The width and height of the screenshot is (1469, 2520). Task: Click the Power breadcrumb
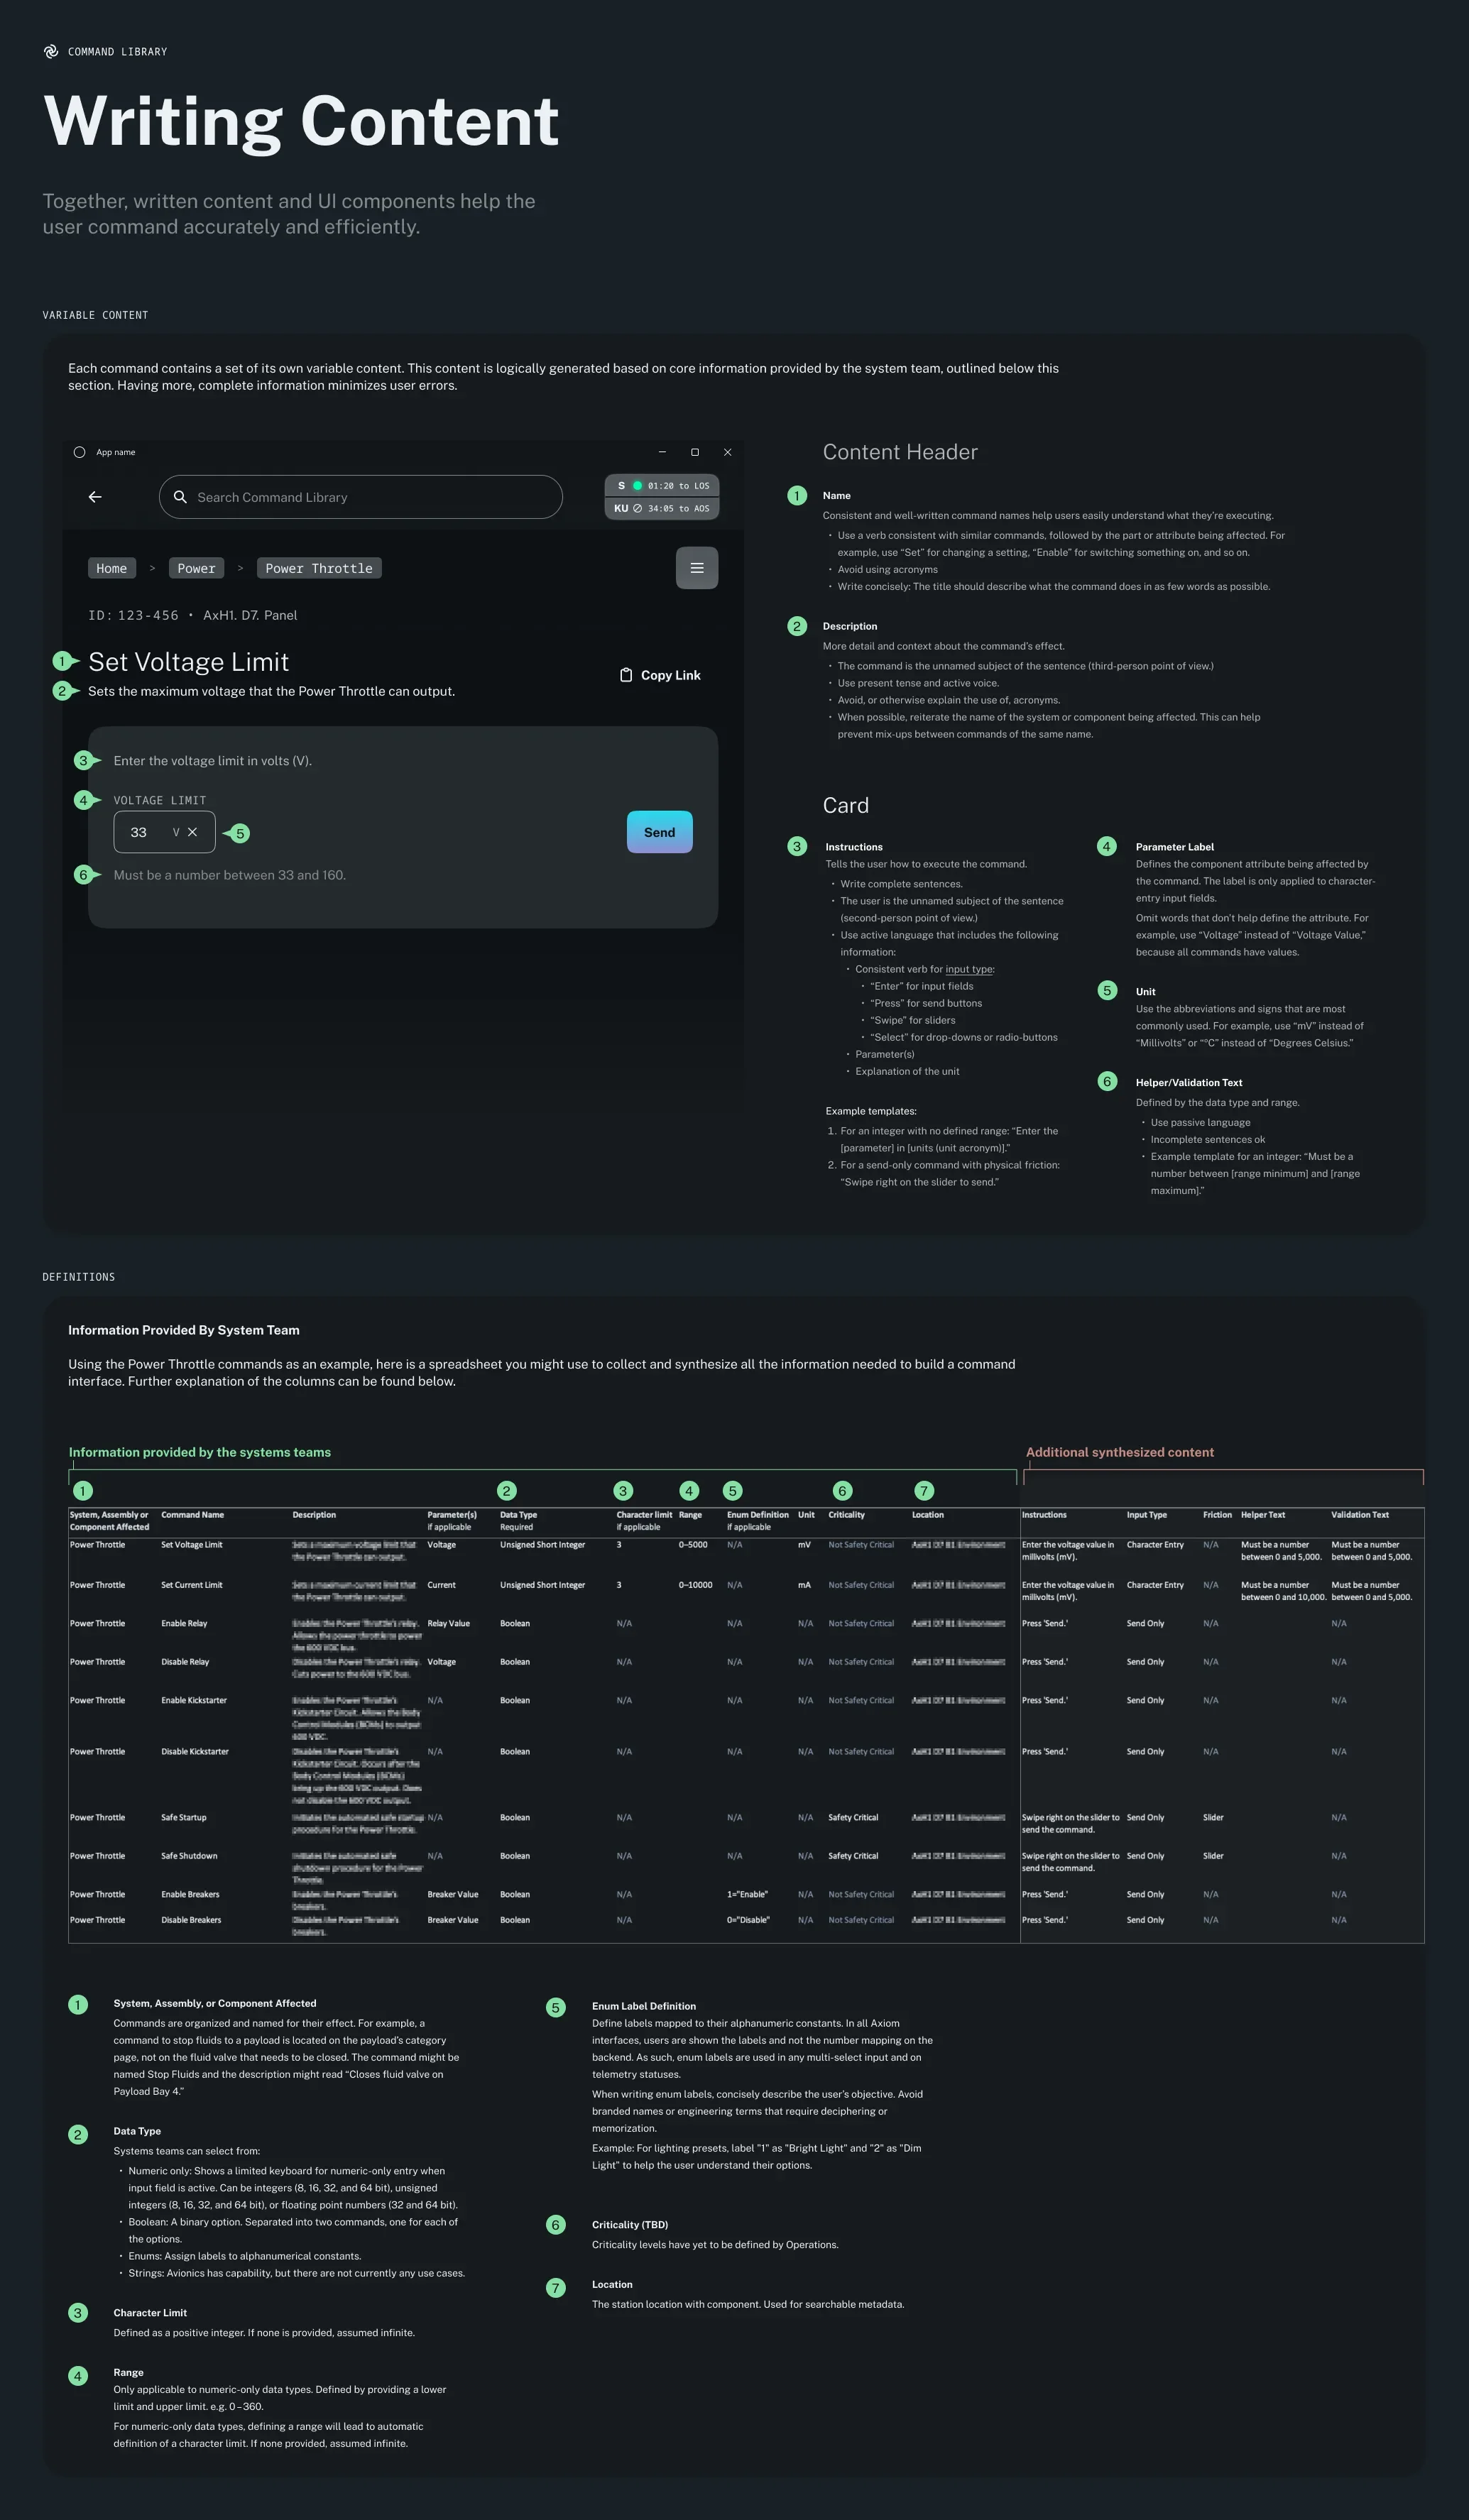tap(196, 568)
